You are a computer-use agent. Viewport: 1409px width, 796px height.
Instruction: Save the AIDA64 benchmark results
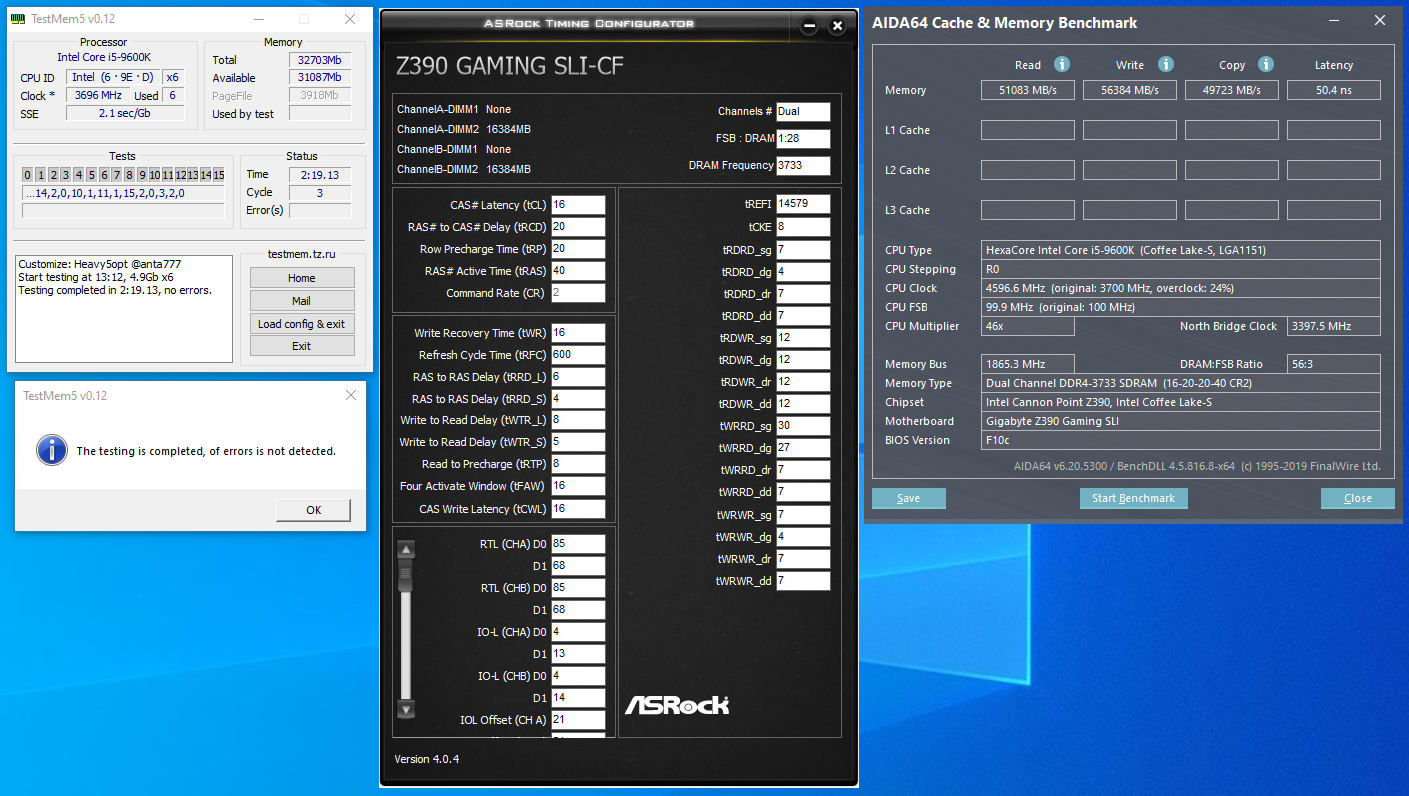click(x=909, y=498)
